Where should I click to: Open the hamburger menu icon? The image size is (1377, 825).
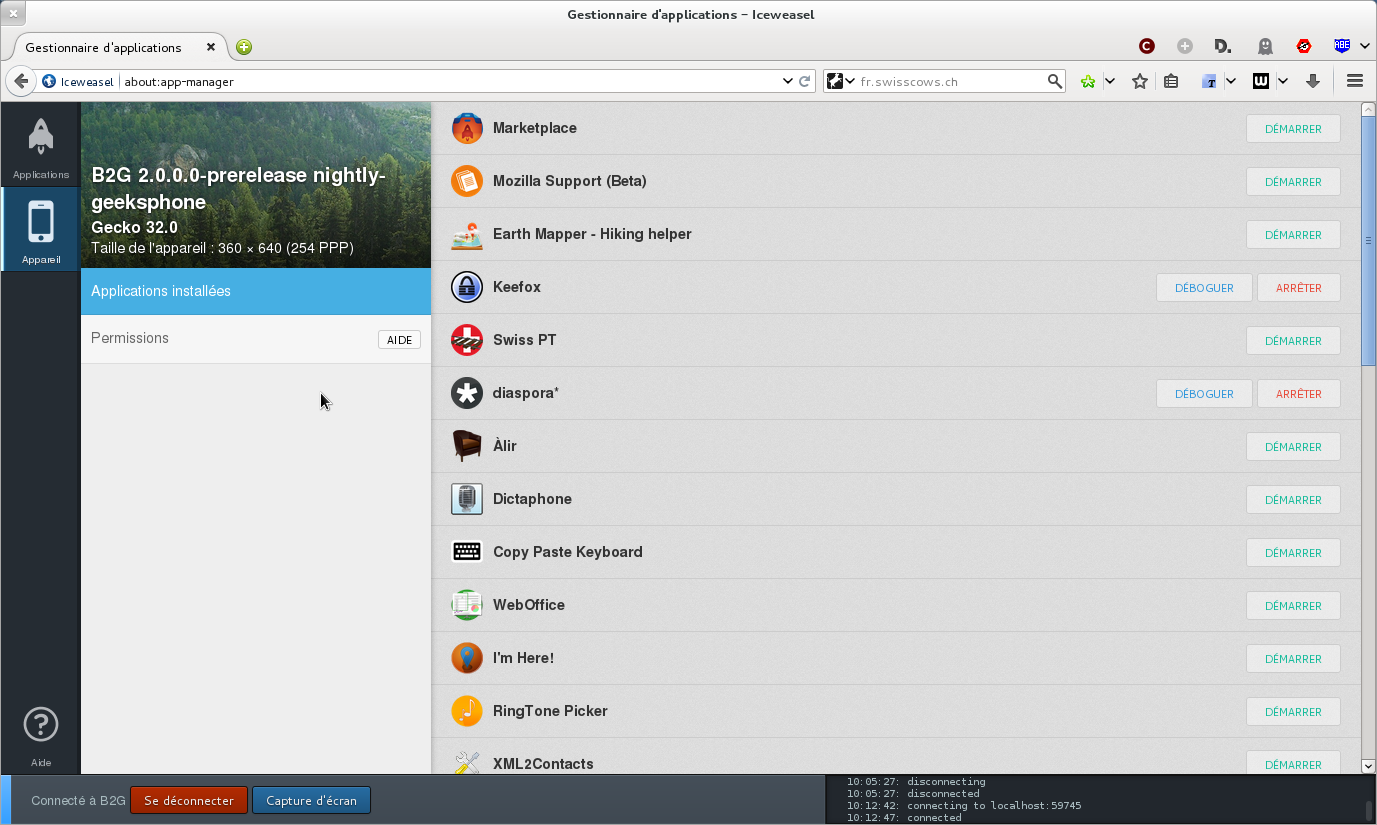pos(1355,81)
